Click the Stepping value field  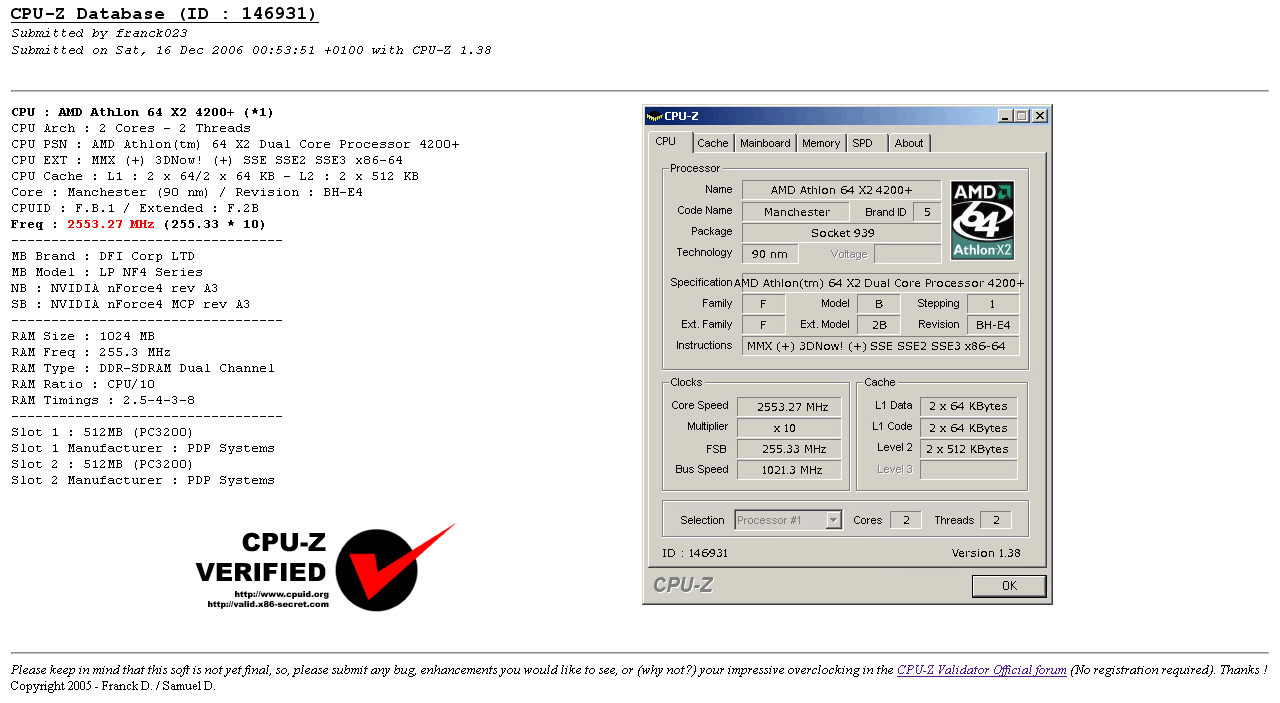(993, 304)
